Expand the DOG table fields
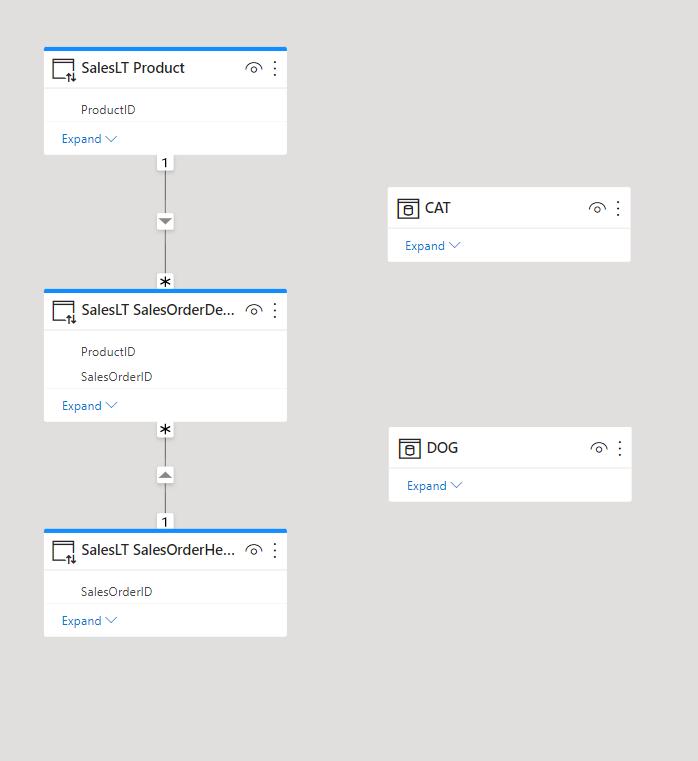This screenshot has width=698, height=761. pos(434,485)
